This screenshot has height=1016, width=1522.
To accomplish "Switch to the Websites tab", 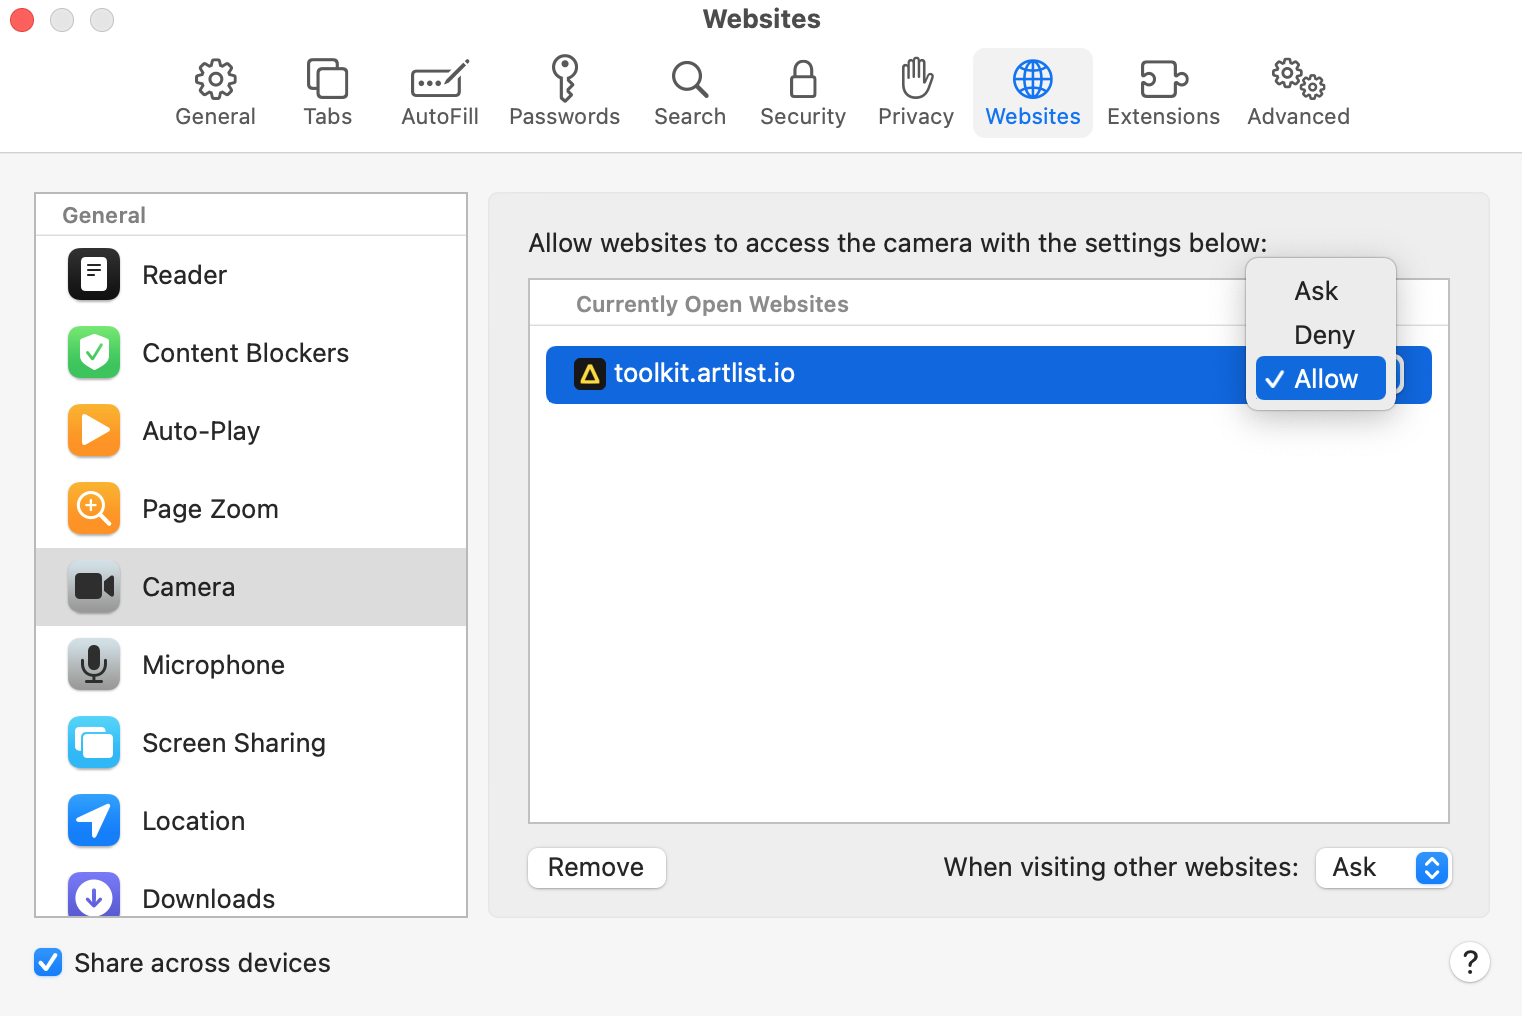I will 1032,92.
